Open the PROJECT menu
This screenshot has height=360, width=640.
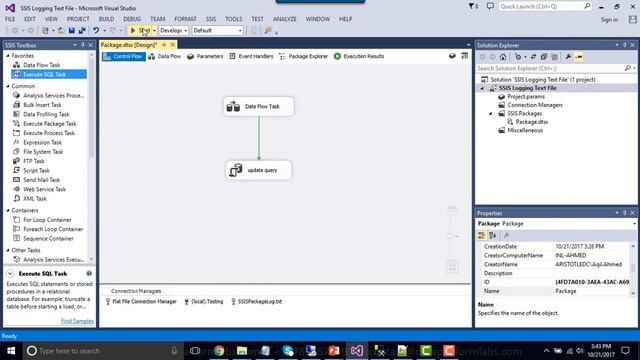78,19
